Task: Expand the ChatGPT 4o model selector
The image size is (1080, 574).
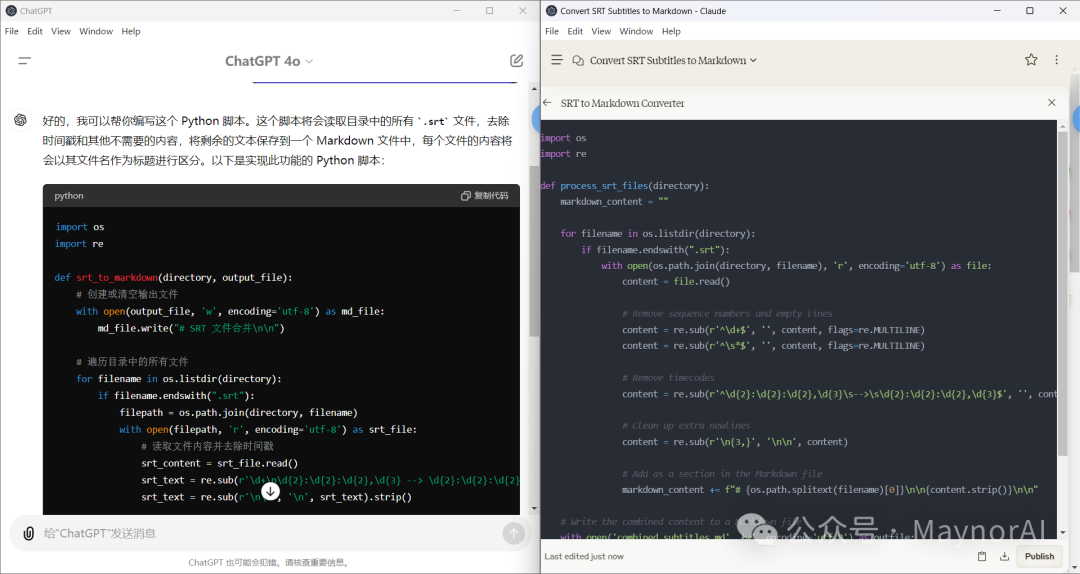Action: (x=269, y=61)
